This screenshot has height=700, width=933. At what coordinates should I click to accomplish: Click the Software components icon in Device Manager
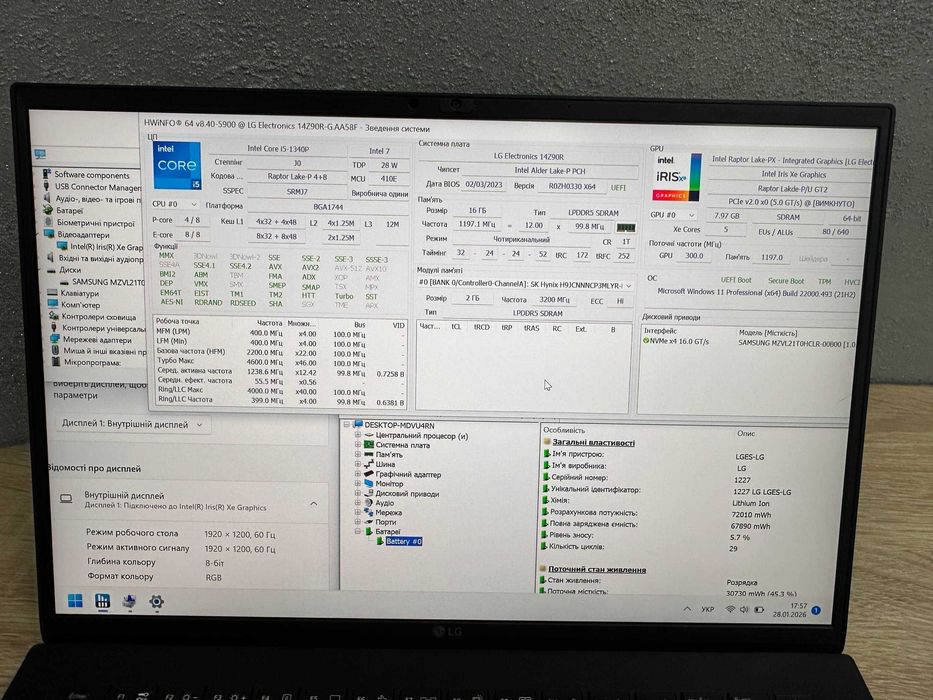point(46,174)
